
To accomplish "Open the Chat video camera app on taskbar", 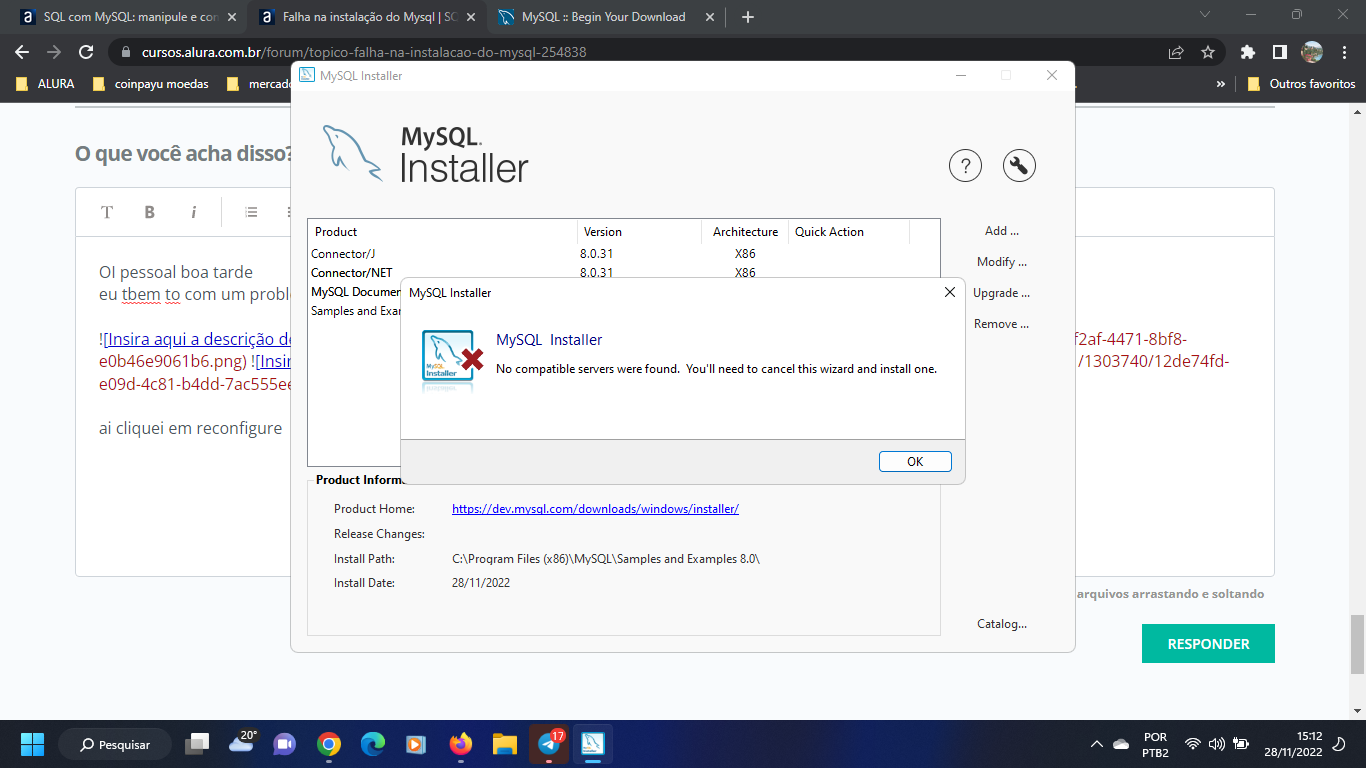I will tap(285, 744).
